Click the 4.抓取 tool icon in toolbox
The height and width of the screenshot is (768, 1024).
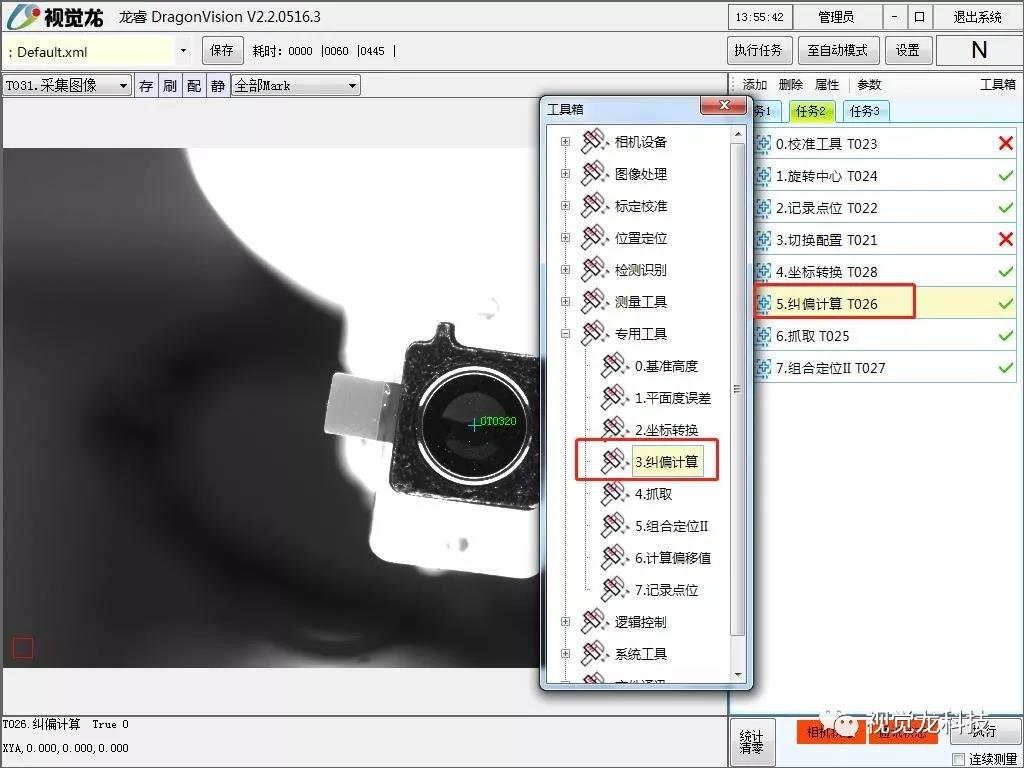coord(614,494)
